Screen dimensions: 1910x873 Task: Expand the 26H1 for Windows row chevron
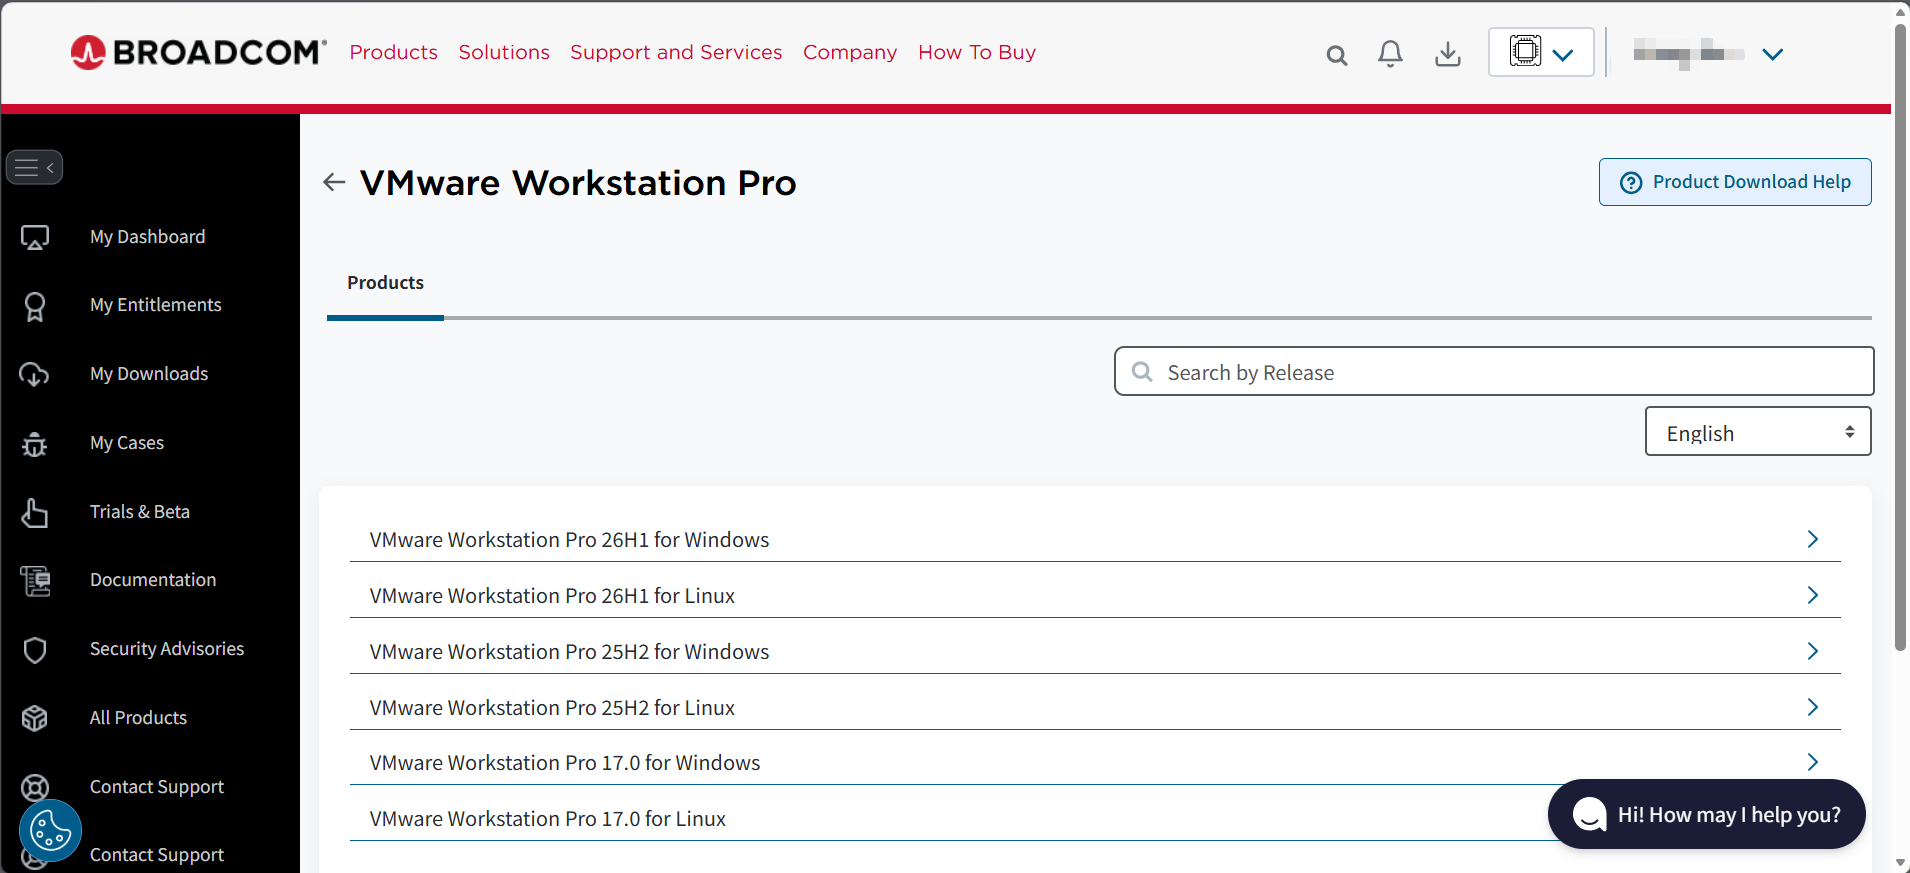tap(1812, 539)
